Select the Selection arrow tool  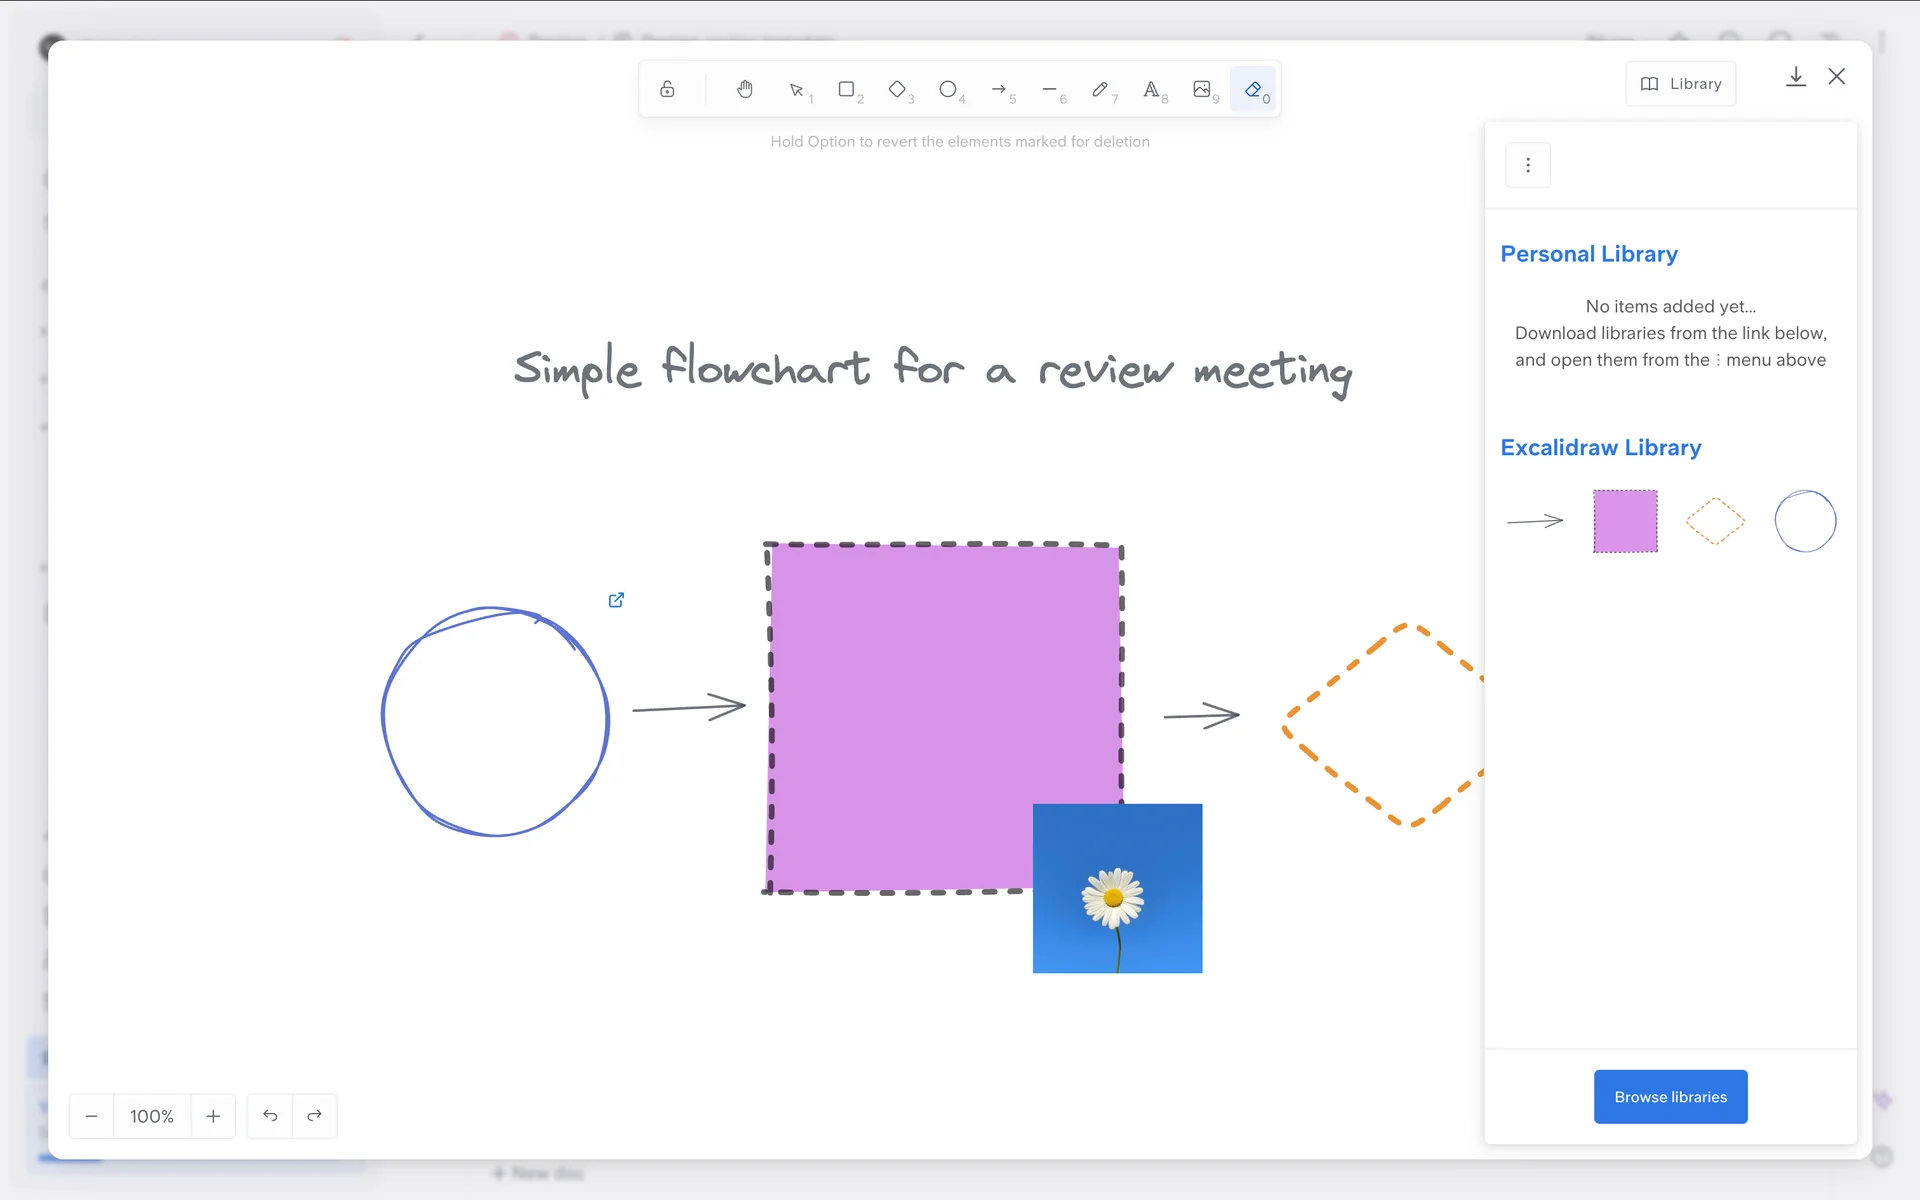click(797, 89)
